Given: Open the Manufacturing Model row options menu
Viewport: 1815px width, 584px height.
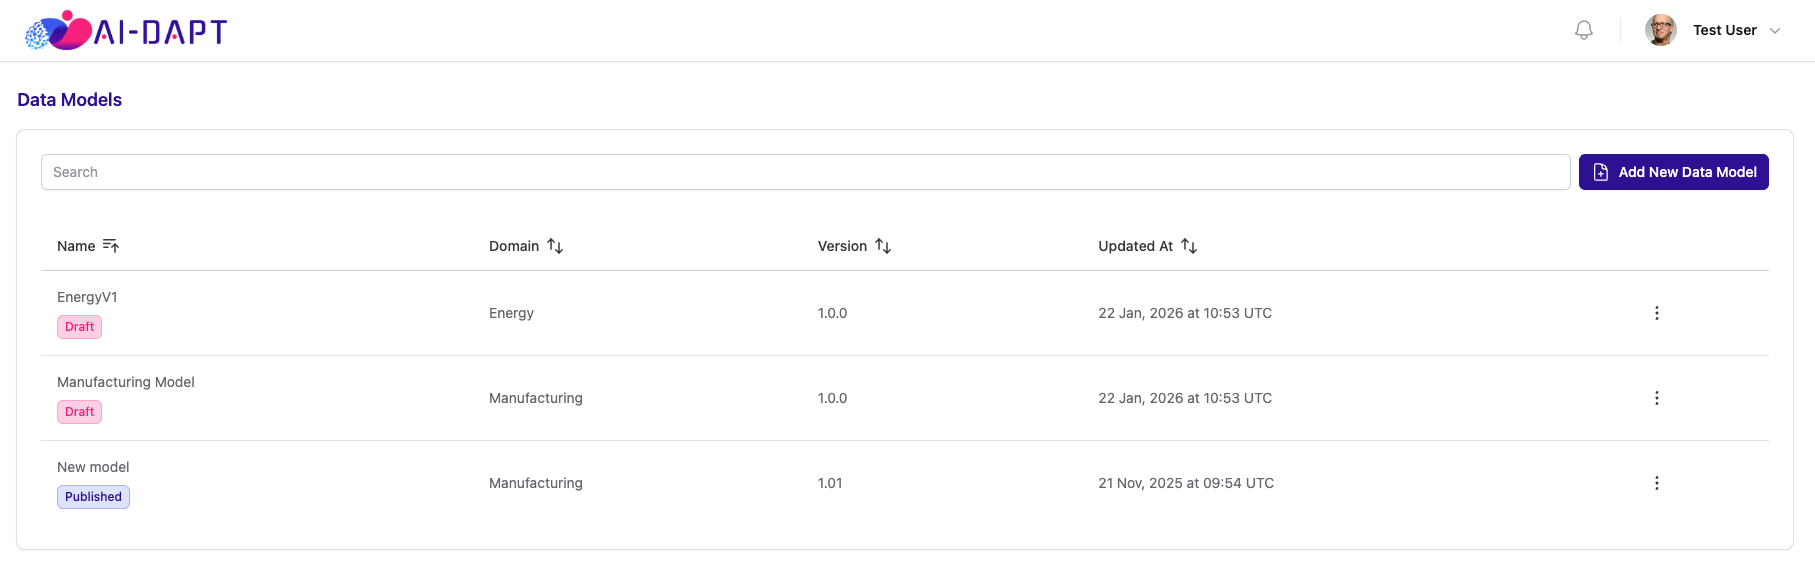Looking at the screenshot, I should pos(1657,398).
